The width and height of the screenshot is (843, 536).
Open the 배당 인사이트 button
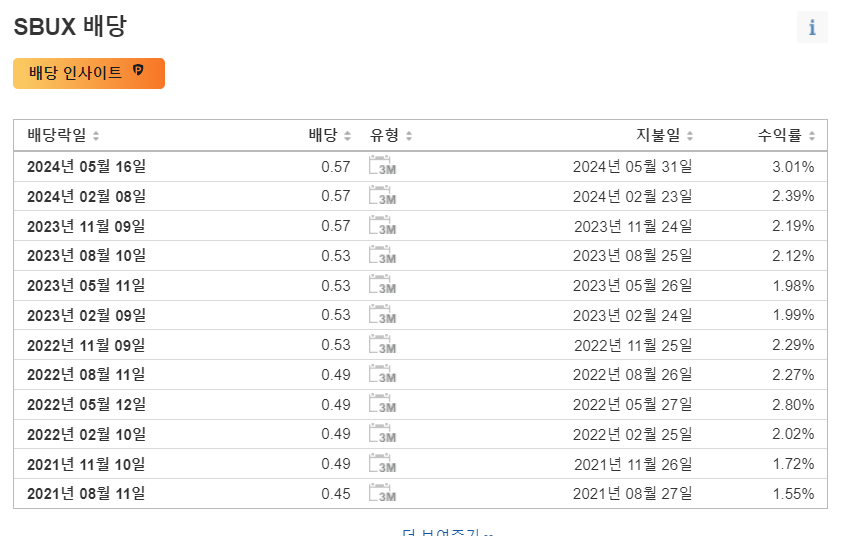coord(89,73)
